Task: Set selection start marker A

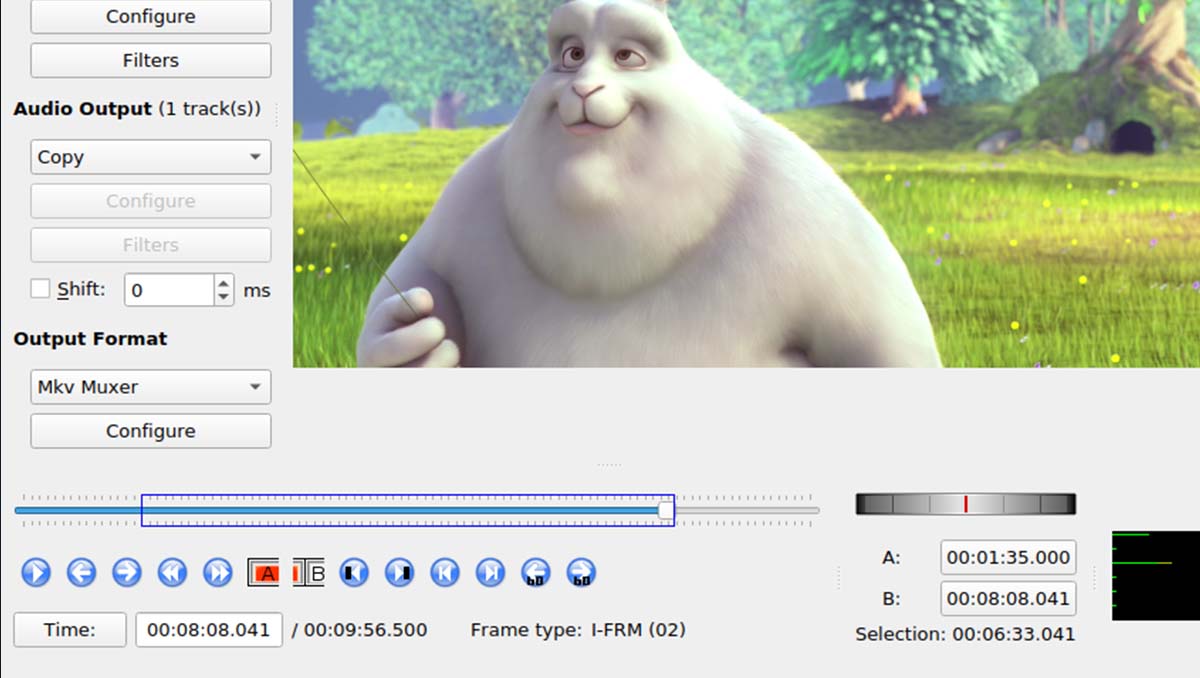Action: [263, 573]
